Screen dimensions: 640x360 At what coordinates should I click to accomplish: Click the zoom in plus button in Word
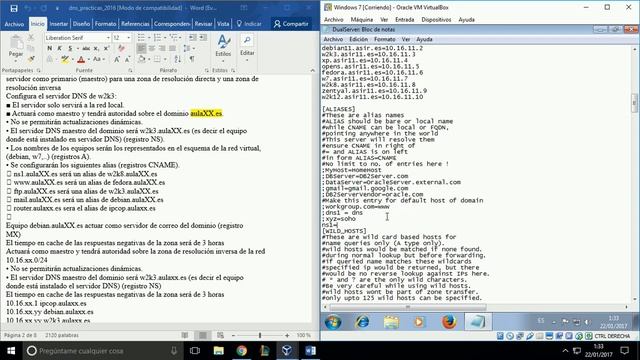[287, 336]
